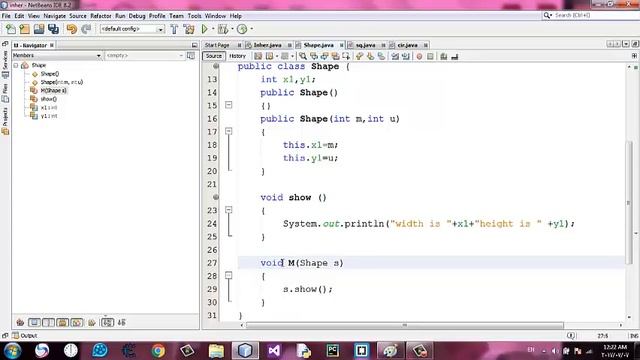Open the Debug menu

coord(137,16)
